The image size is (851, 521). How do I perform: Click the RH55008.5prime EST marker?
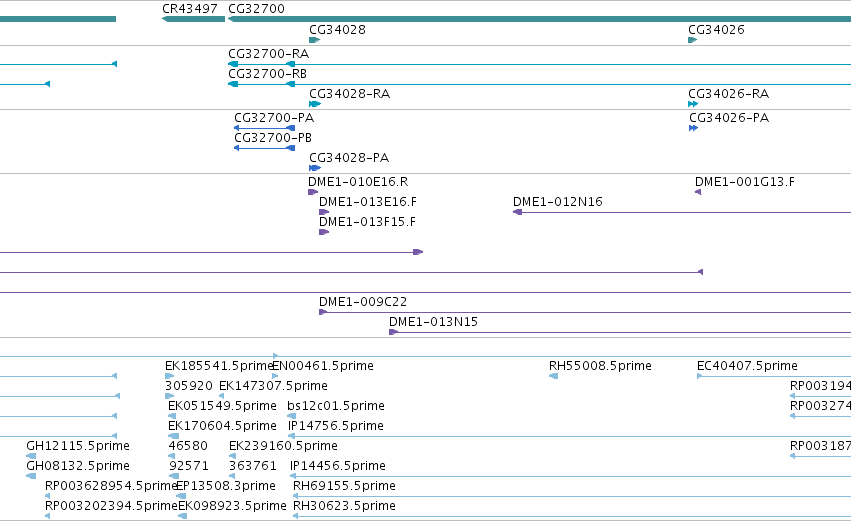point(554,376)
